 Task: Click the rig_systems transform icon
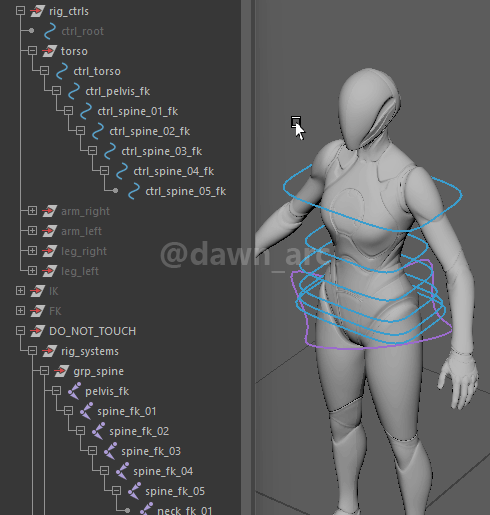click(x=49, y=351)
